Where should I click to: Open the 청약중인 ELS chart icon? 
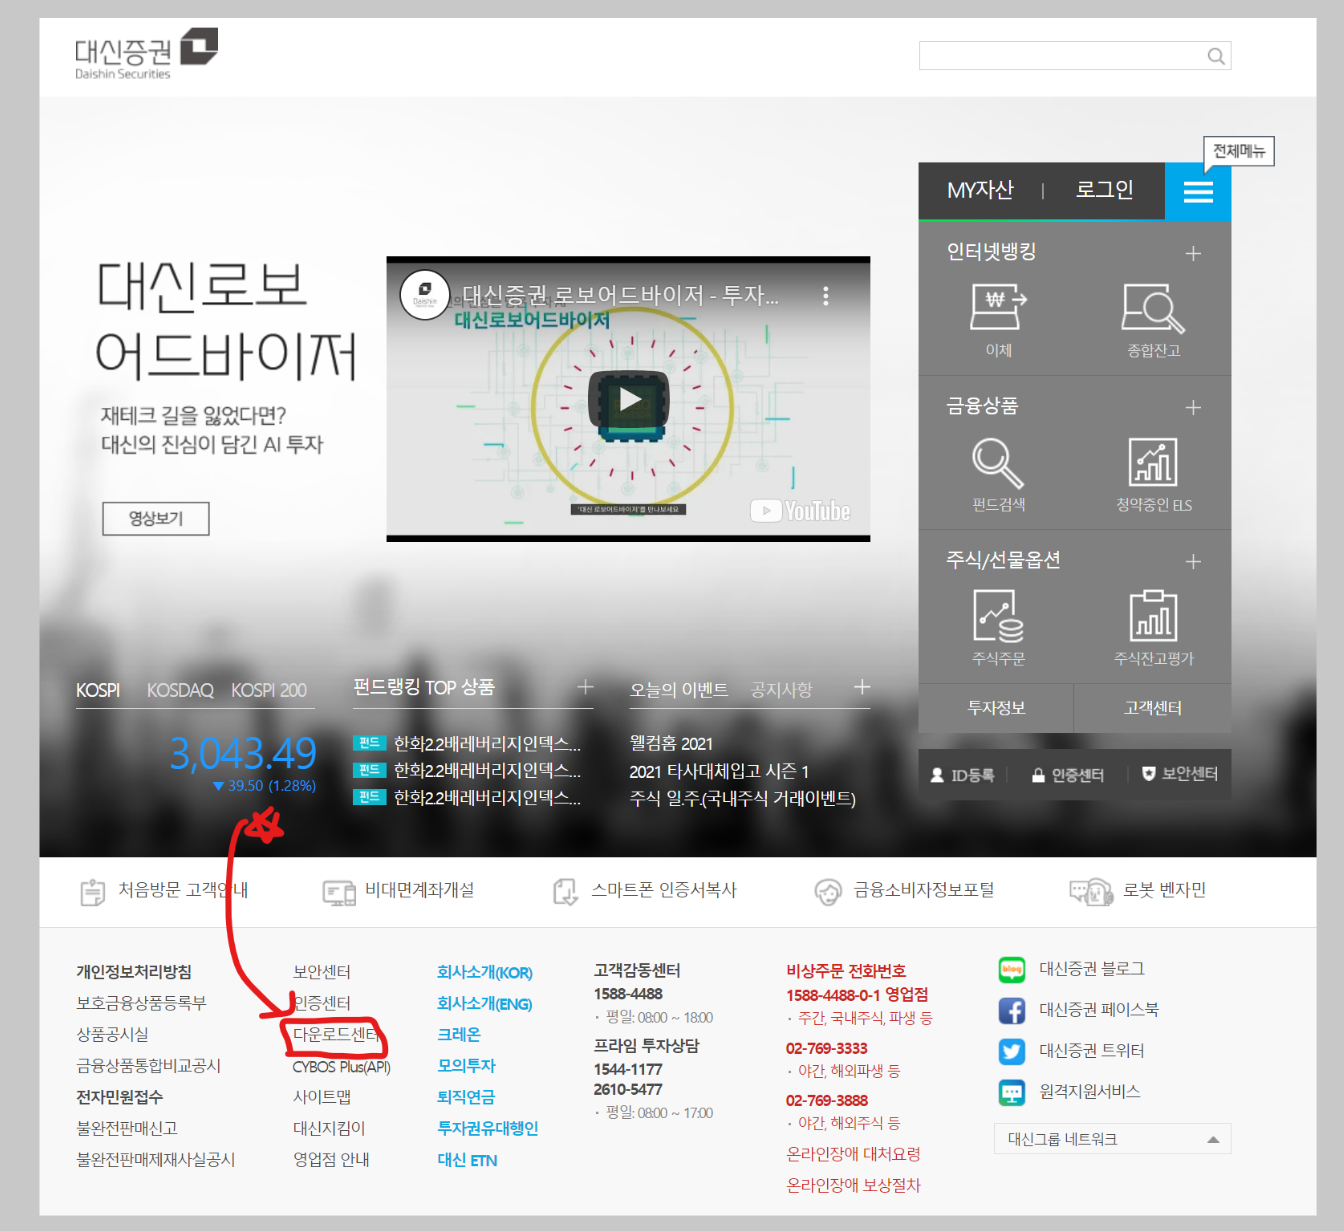coord(1153,462)
